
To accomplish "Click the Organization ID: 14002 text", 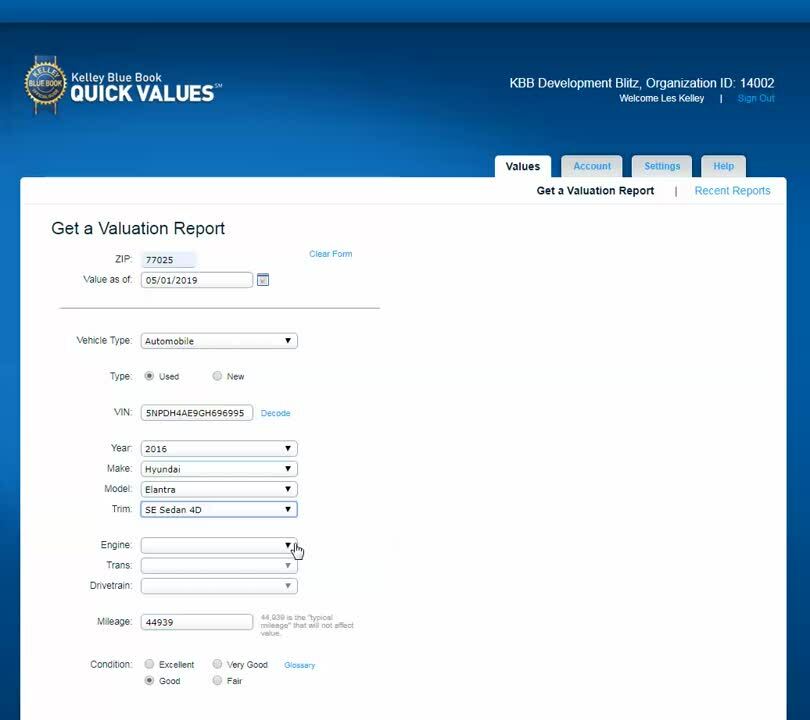I will 710,83.
